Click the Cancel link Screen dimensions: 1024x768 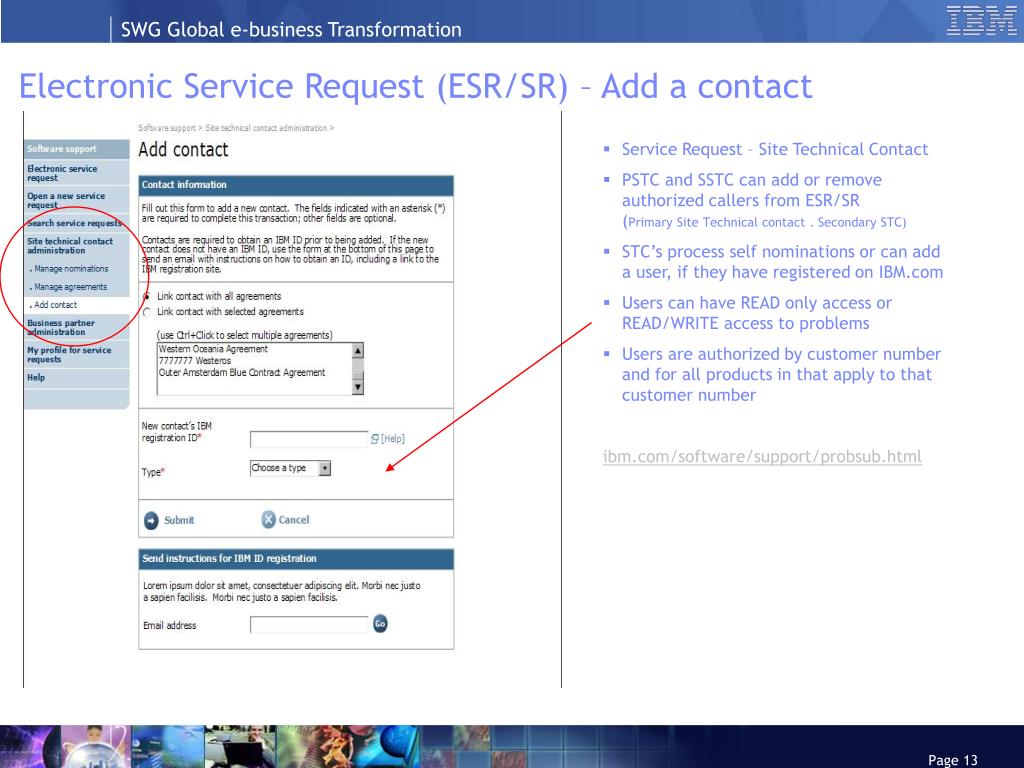click(294, 520)
